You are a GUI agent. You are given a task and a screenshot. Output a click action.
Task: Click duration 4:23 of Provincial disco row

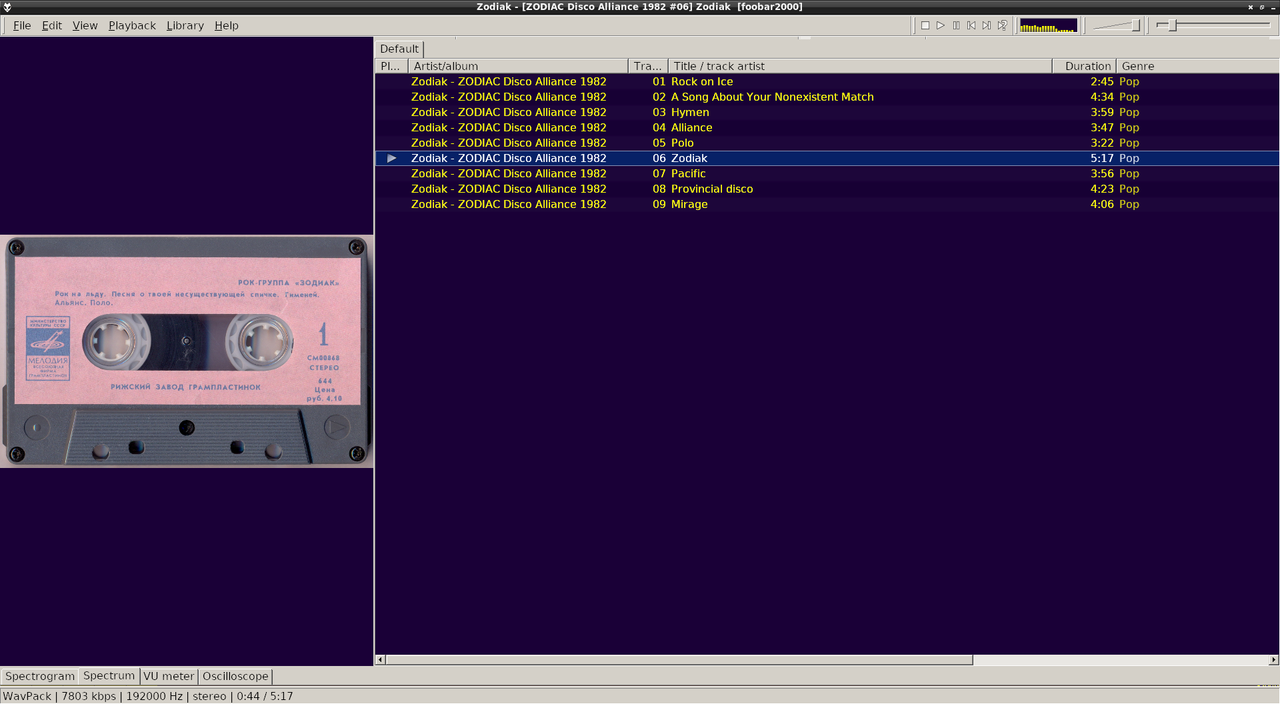pyautogui.click(x=1102, y=189)
